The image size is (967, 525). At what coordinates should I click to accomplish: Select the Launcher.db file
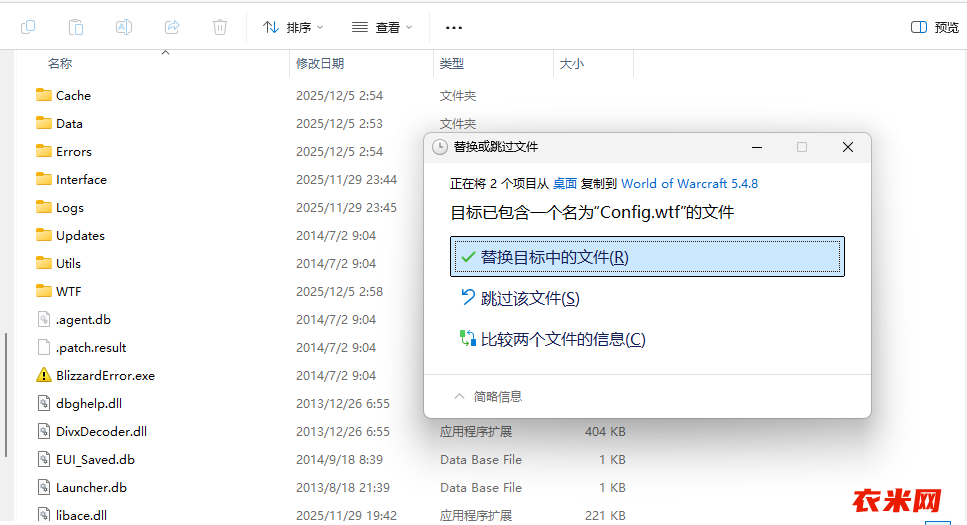pos(91,488)
